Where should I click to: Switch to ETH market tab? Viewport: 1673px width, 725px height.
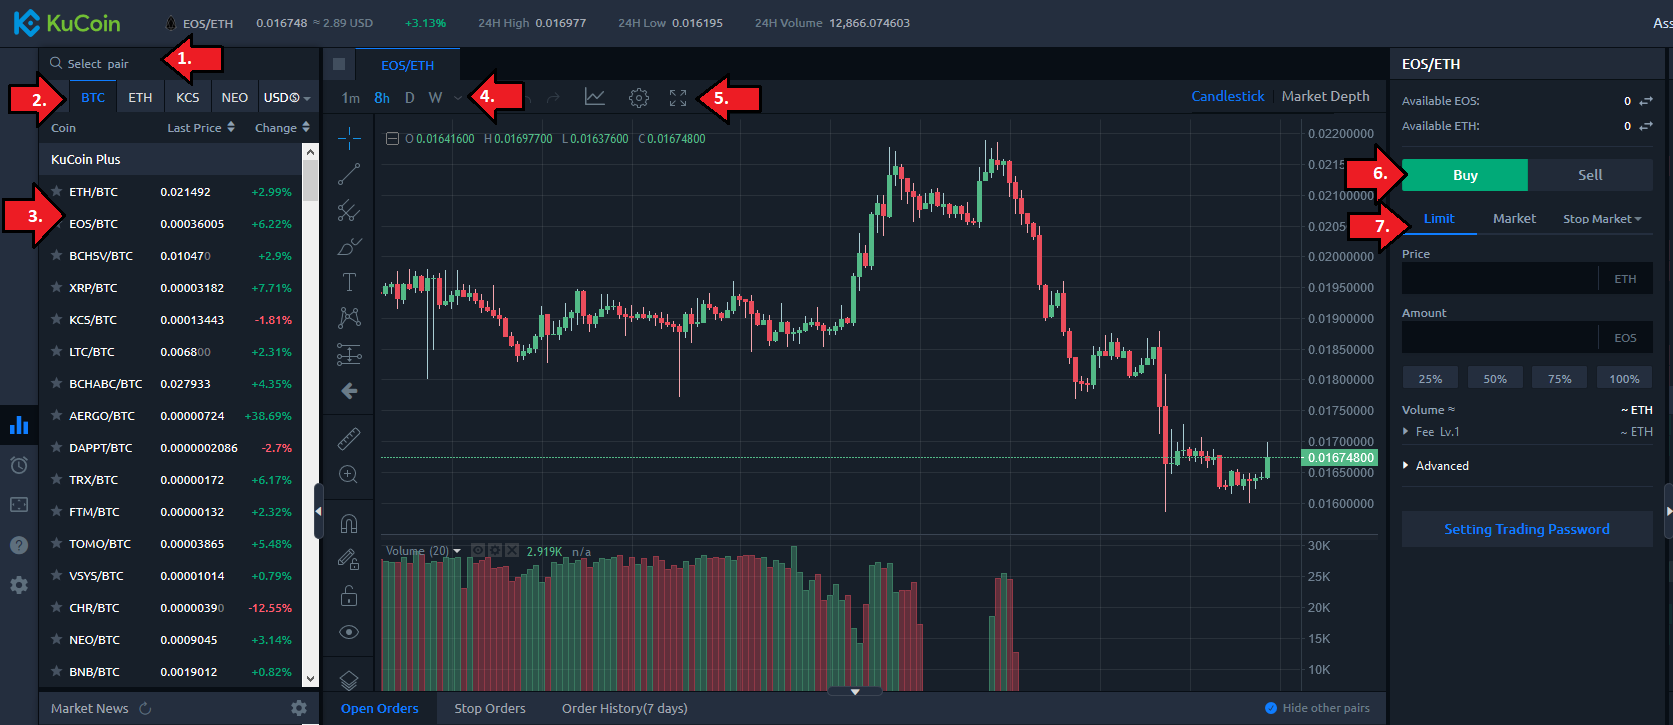click(x=140, y=97)
